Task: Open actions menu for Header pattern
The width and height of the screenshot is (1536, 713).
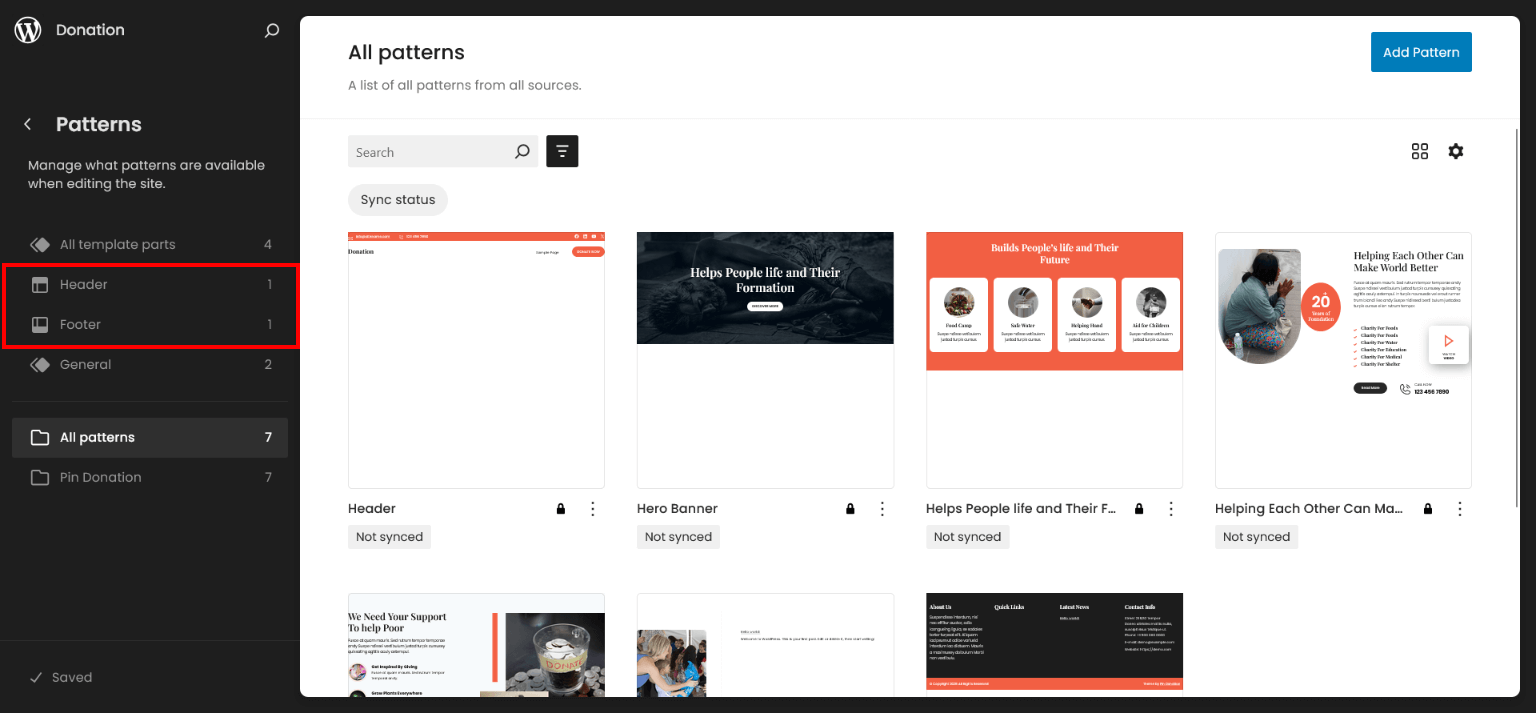Action: coord(593,509)
